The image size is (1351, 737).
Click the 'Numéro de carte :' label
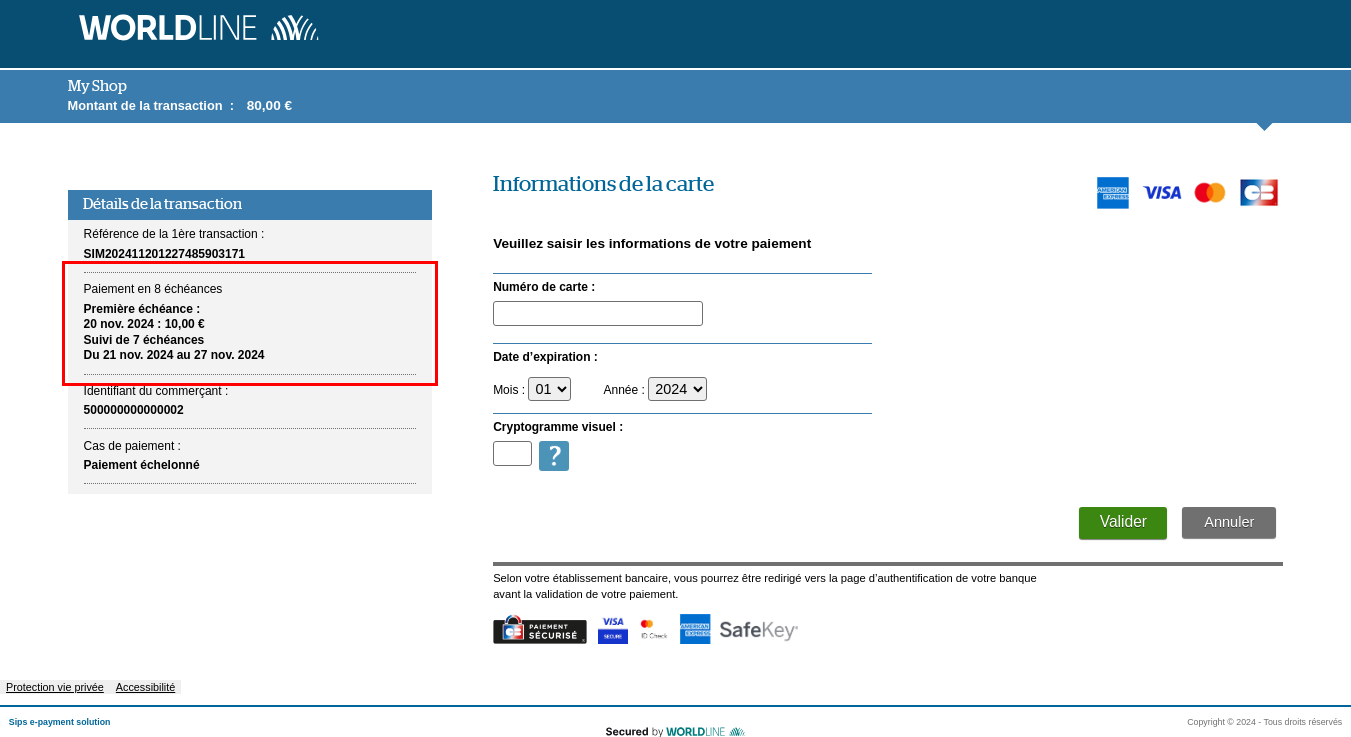click(x=544, y=287)
